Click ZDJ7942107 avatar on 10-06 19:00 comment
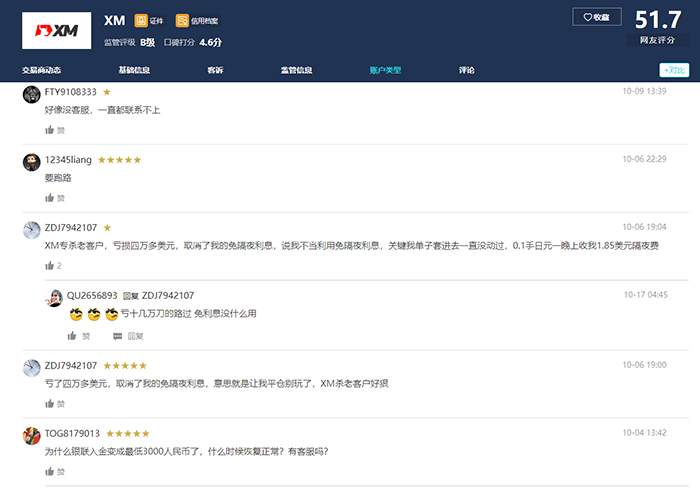Image resolution: width=700 pixels, height=489 pixels. (32, 368)
